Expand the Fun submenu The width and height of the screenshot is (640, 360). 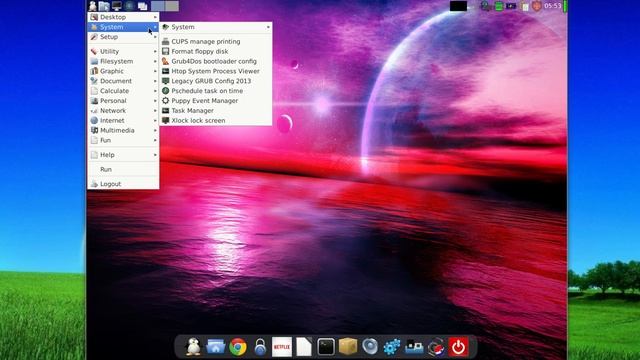[123, 140]
